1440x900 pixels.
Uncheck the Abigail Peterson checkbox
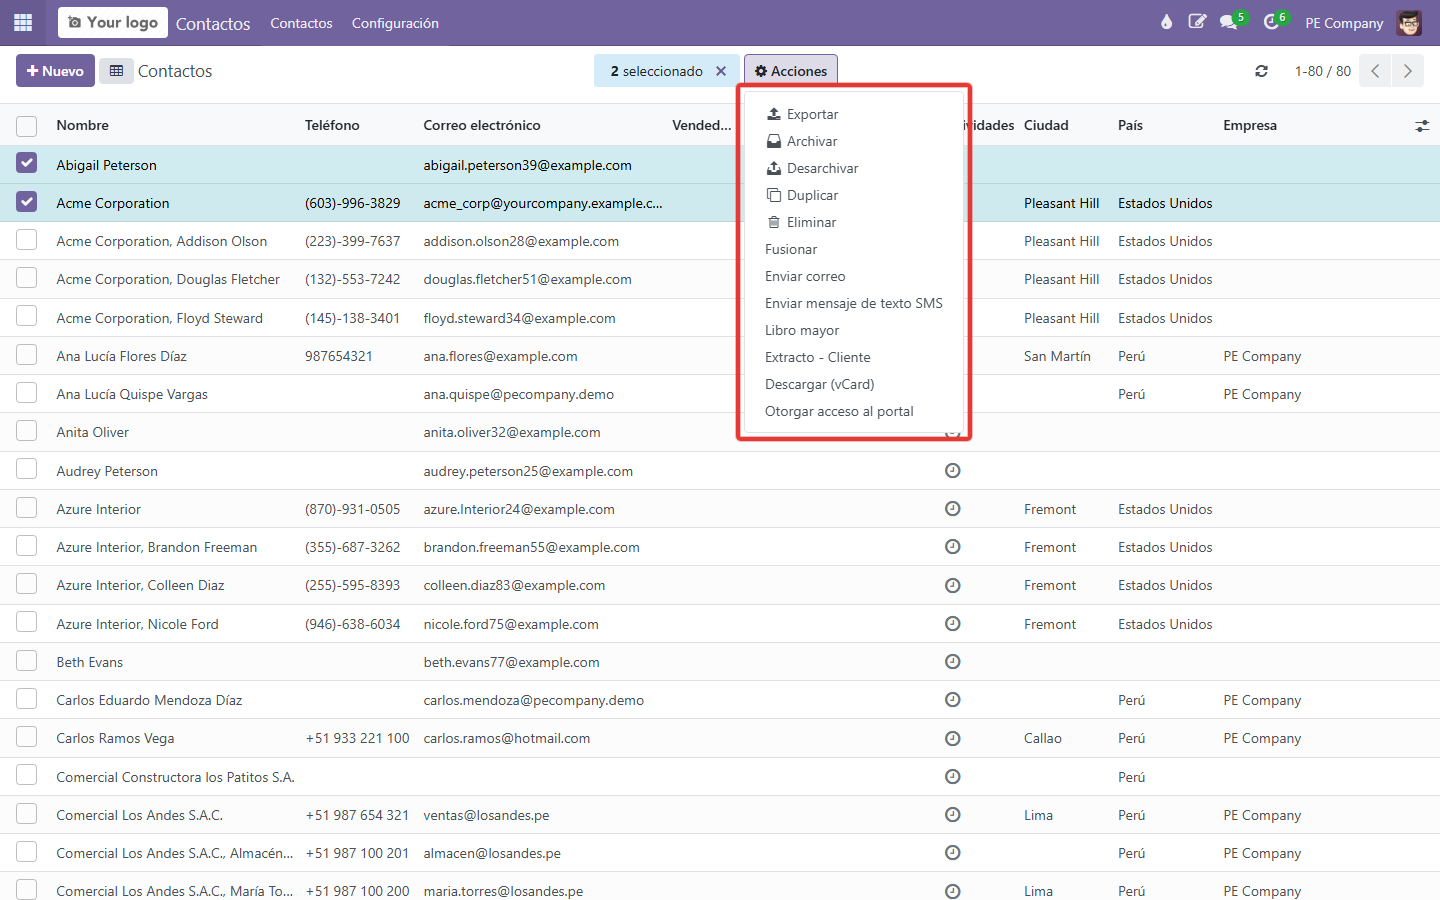coord(27,163)
